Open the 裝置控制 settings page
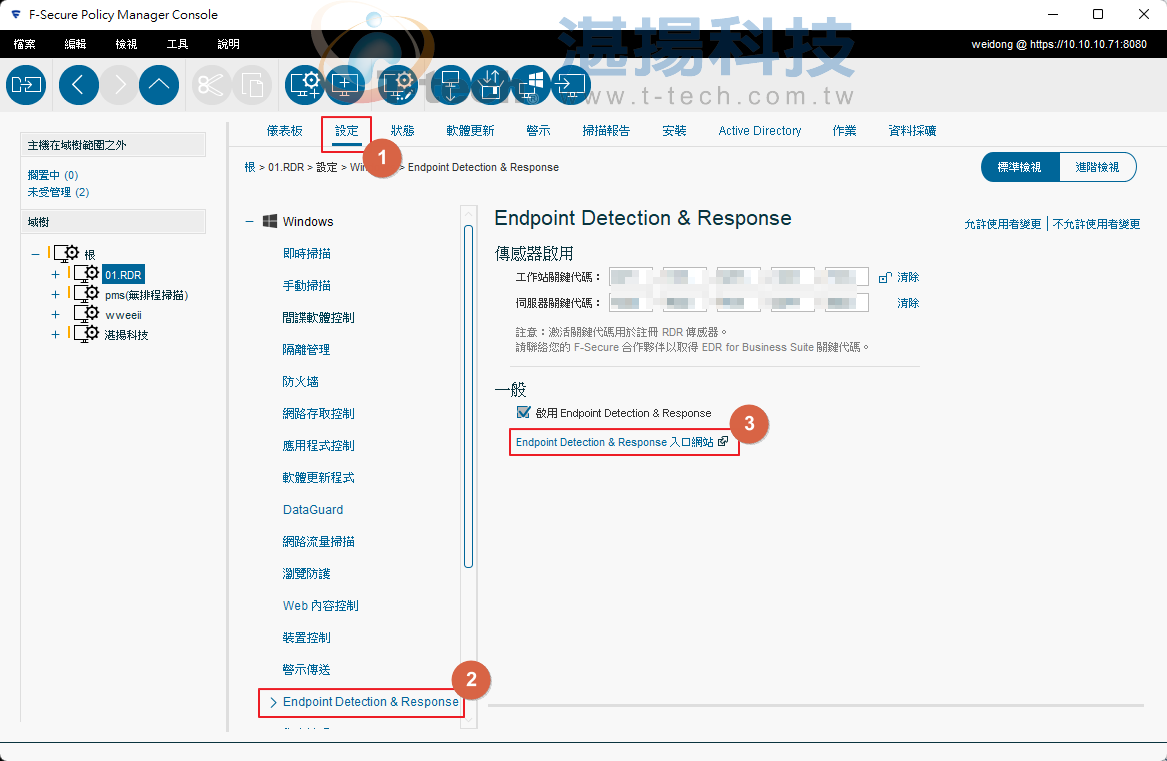This screenshot has width=1167, height=761. (x=307, y=638)
